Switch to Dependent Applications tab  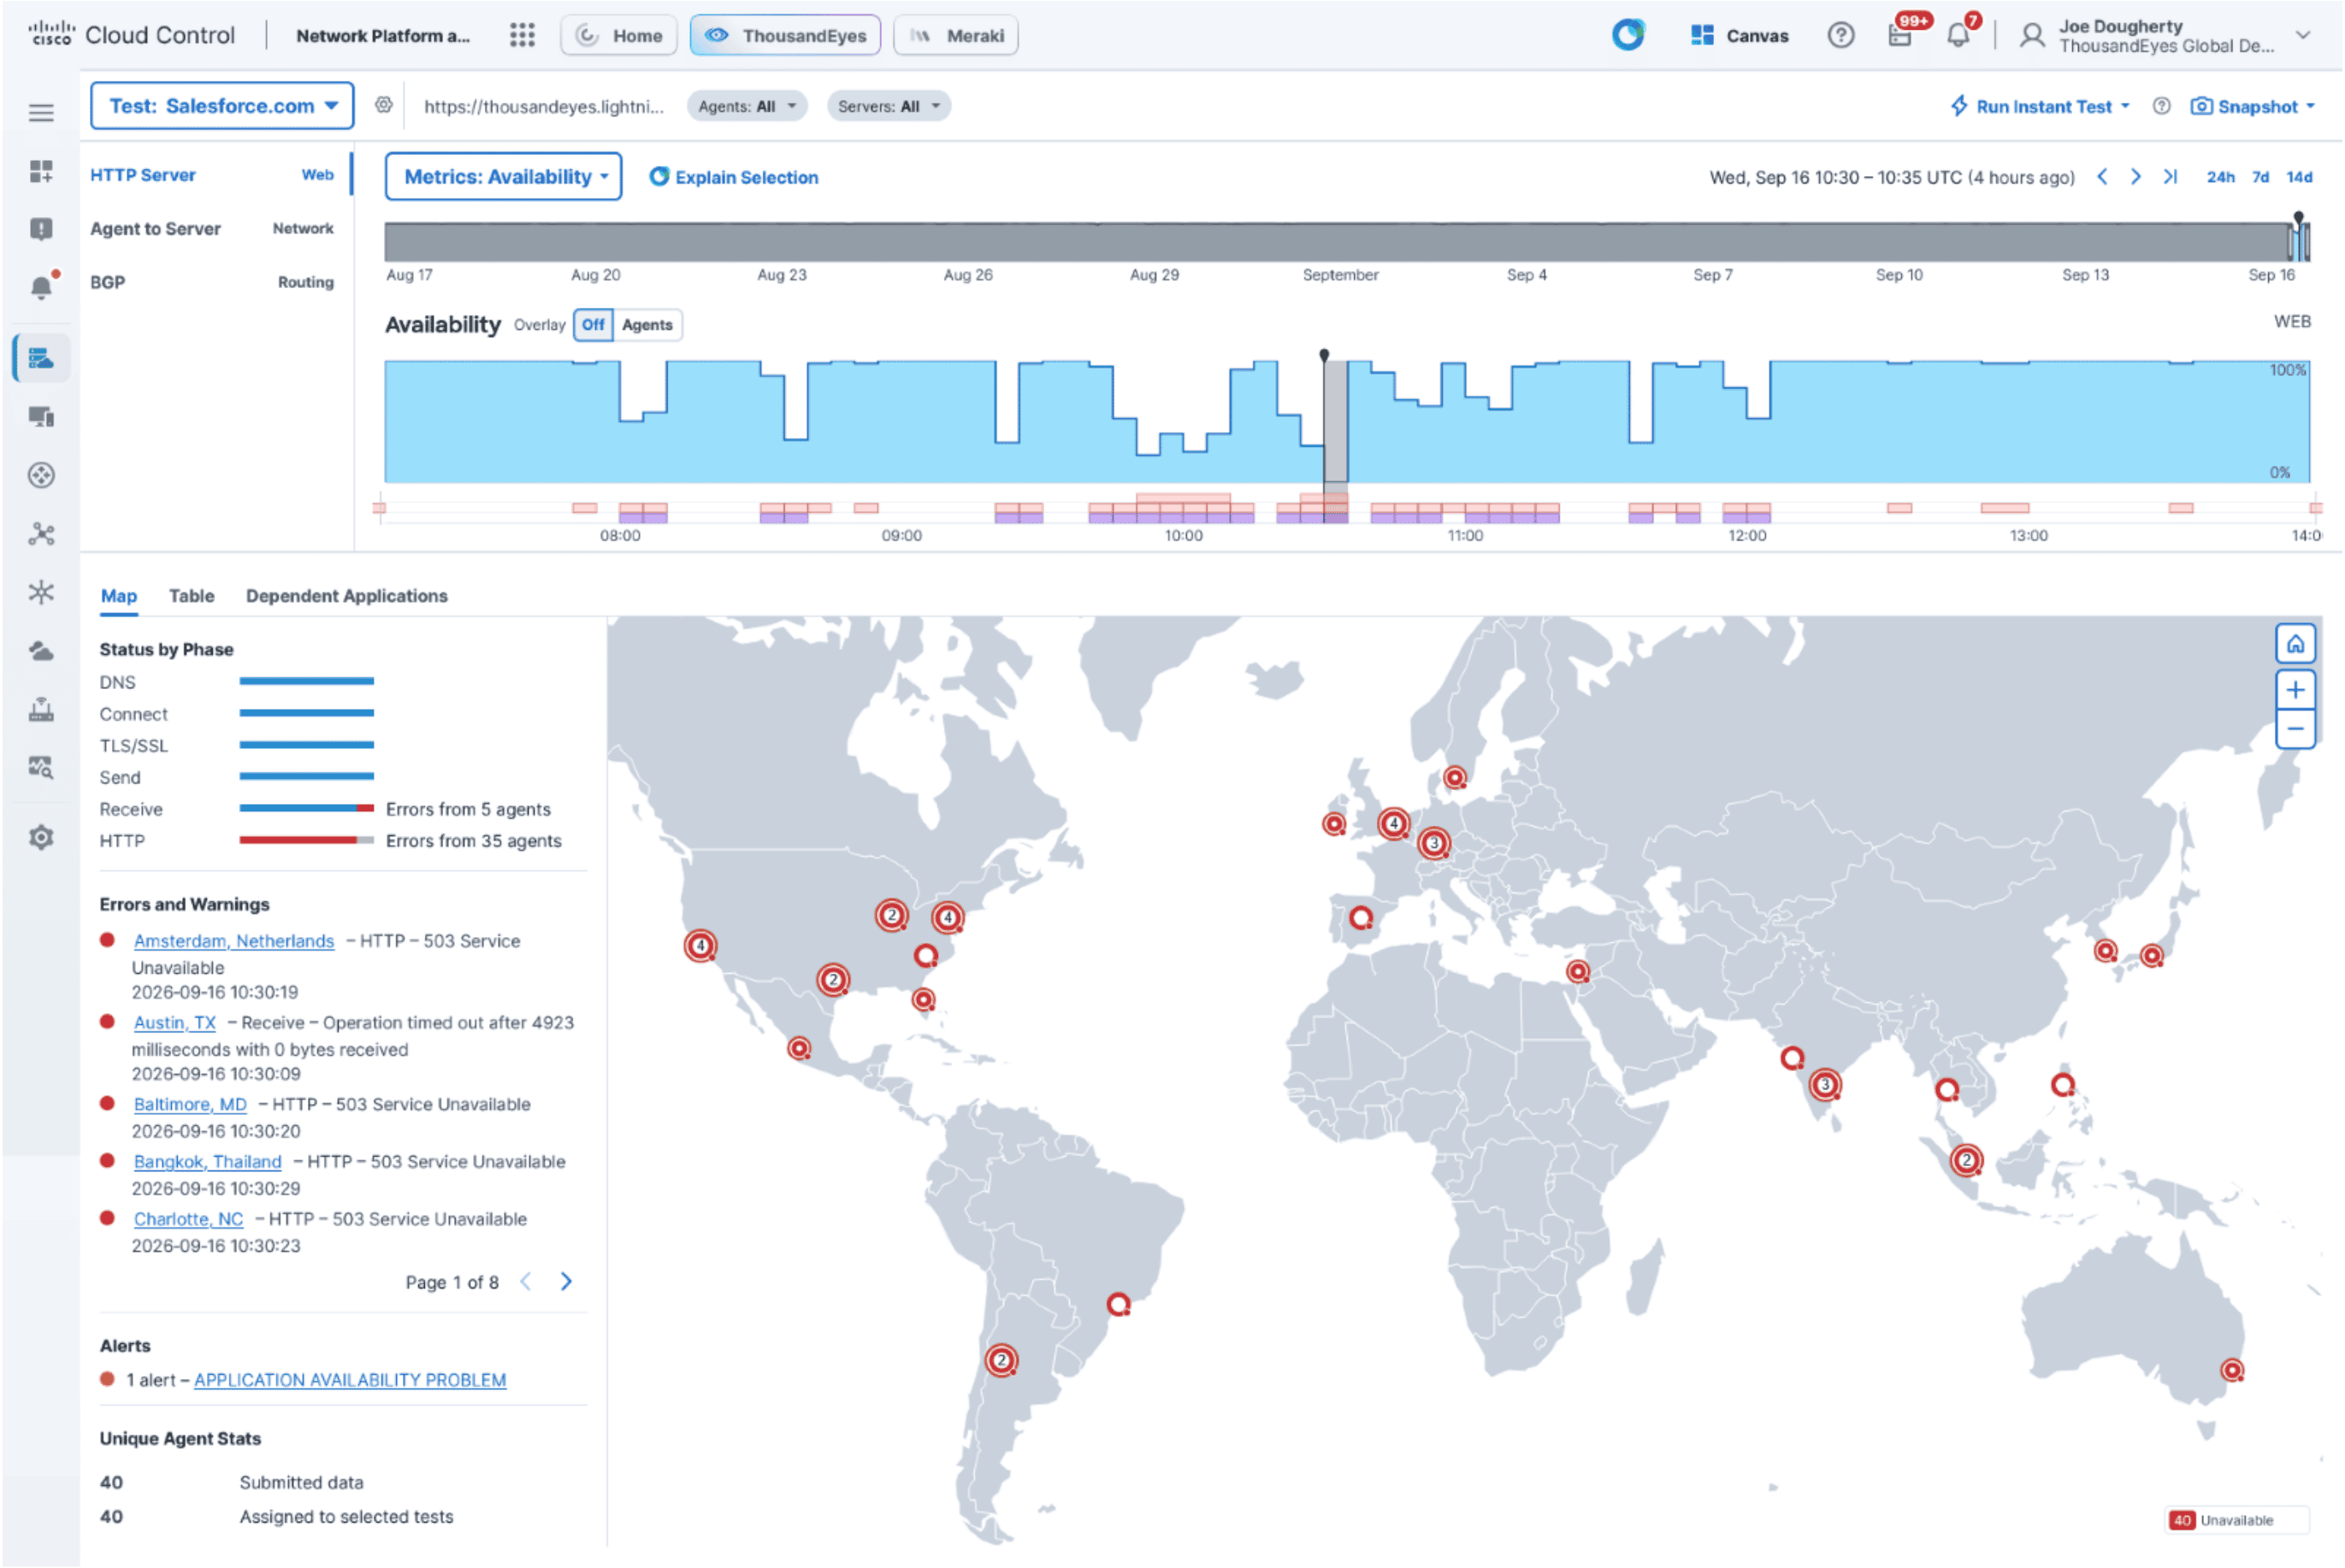coord(346,596)
